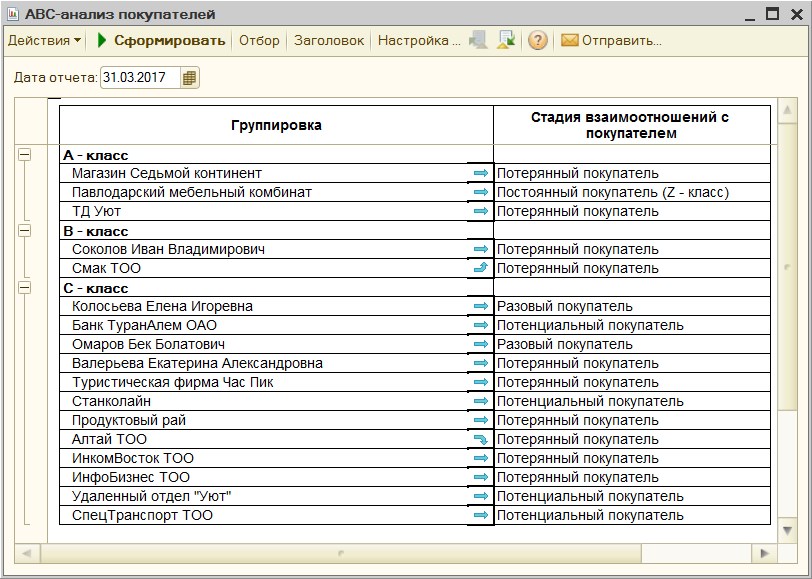This screenshot has width=812, height=579.
Task: Click the help question mark icon
Action: click(538, 41)
